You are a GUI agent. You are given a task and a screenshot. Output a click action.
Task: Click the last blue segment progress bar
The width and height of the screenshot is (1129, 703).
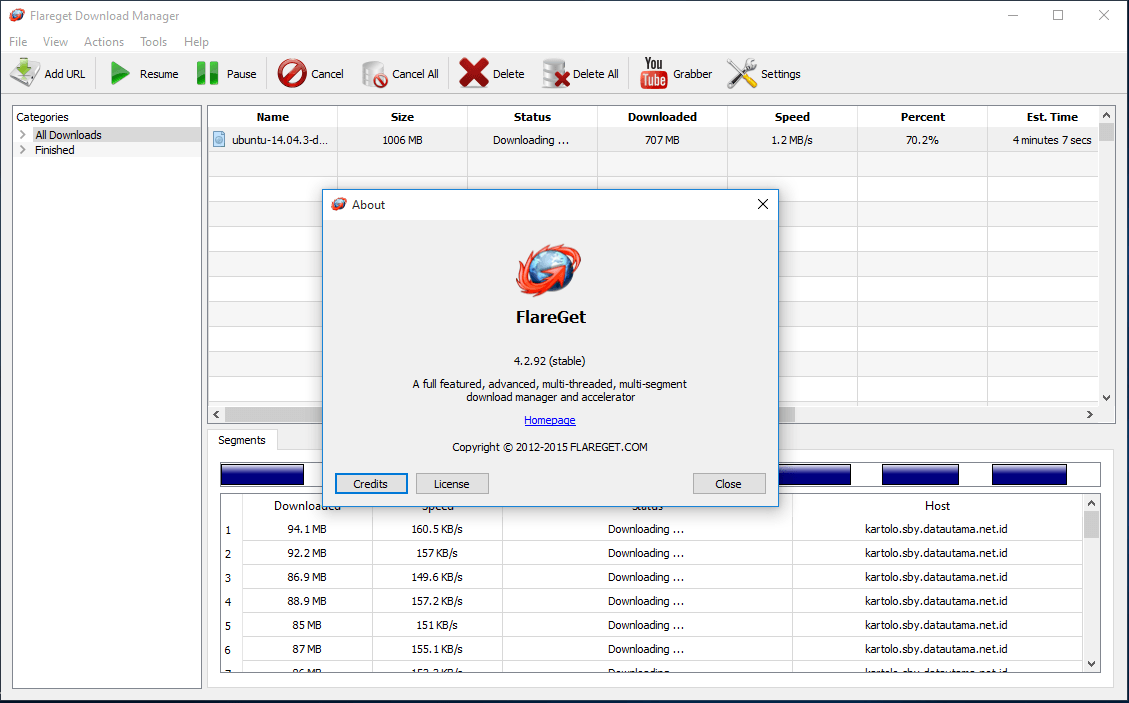pyautogui.click(x=1029, y=474)
